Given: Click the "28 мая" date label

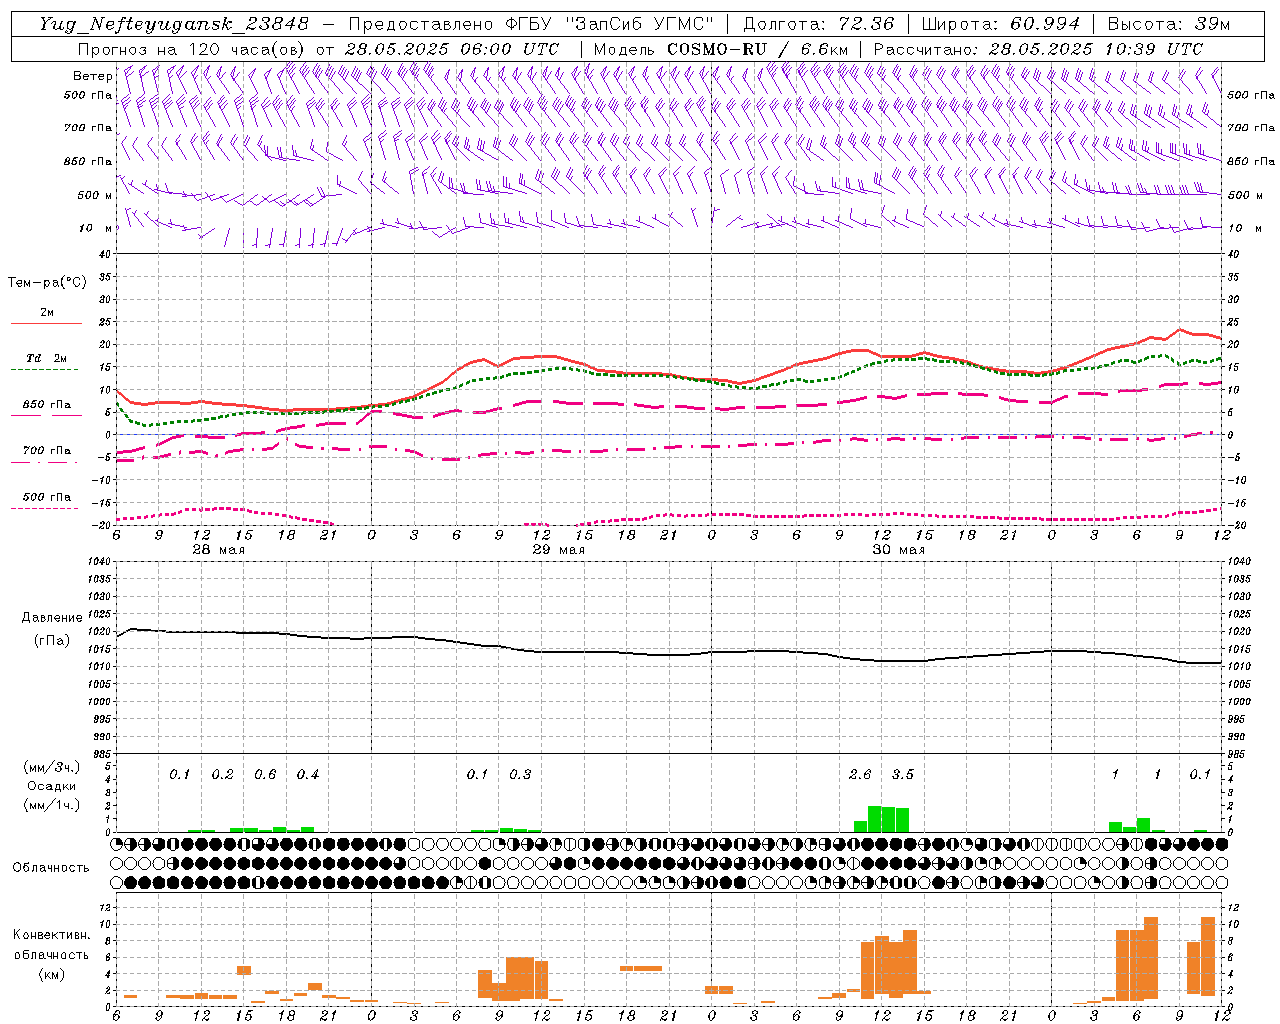Looking at the screenshot, I should [218, 550].
